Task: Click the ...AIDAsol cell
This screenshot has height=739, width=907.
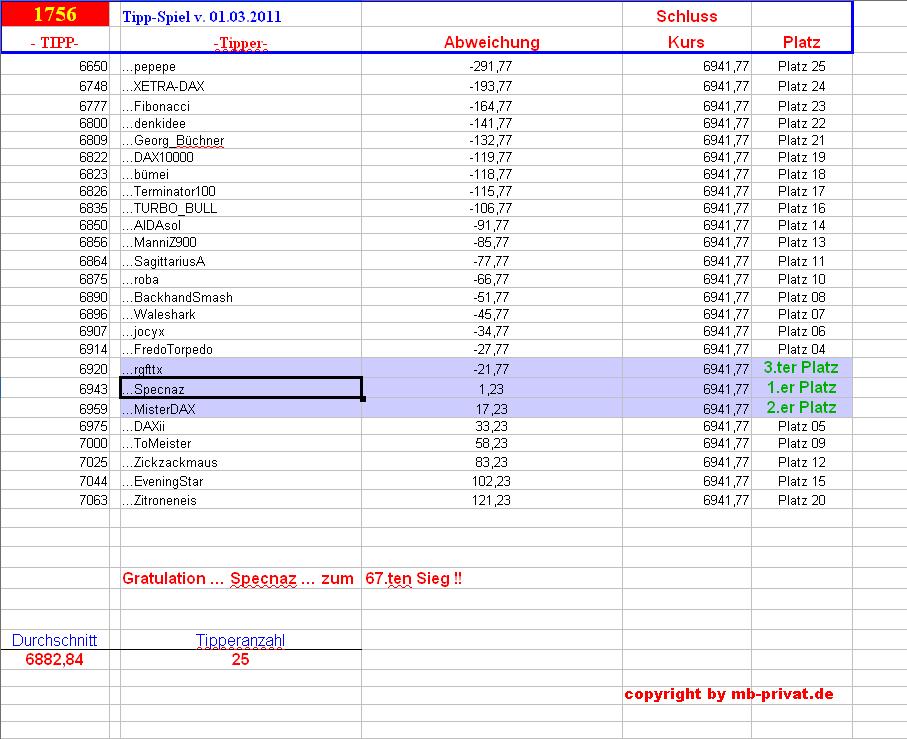Action: (241, 225)
